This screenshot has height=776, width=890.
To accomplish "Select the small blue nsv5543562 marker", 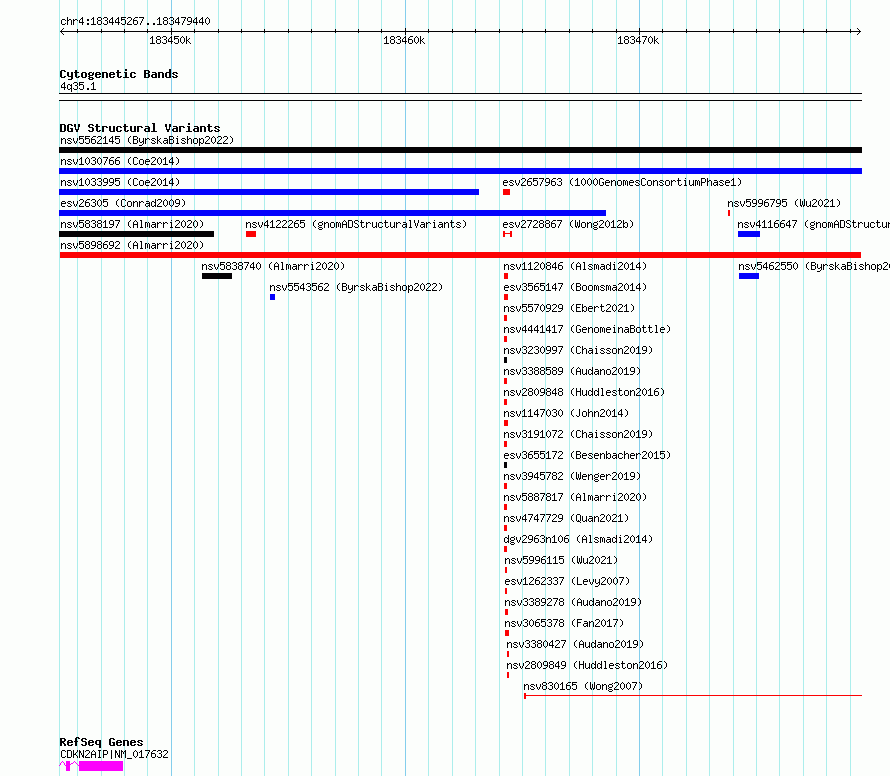I will 272,297.
